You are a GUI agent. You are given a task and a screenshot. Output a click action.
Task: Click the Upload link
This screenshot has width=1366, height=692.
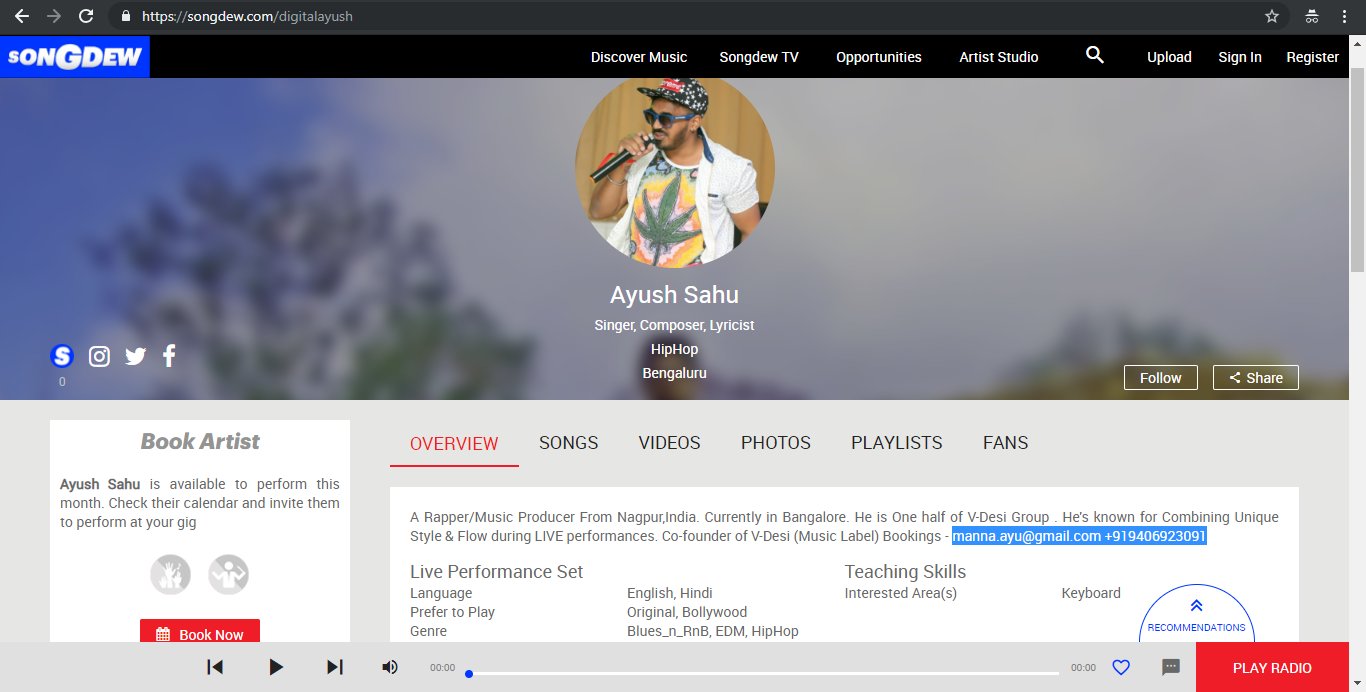(x=1169, y=57)
